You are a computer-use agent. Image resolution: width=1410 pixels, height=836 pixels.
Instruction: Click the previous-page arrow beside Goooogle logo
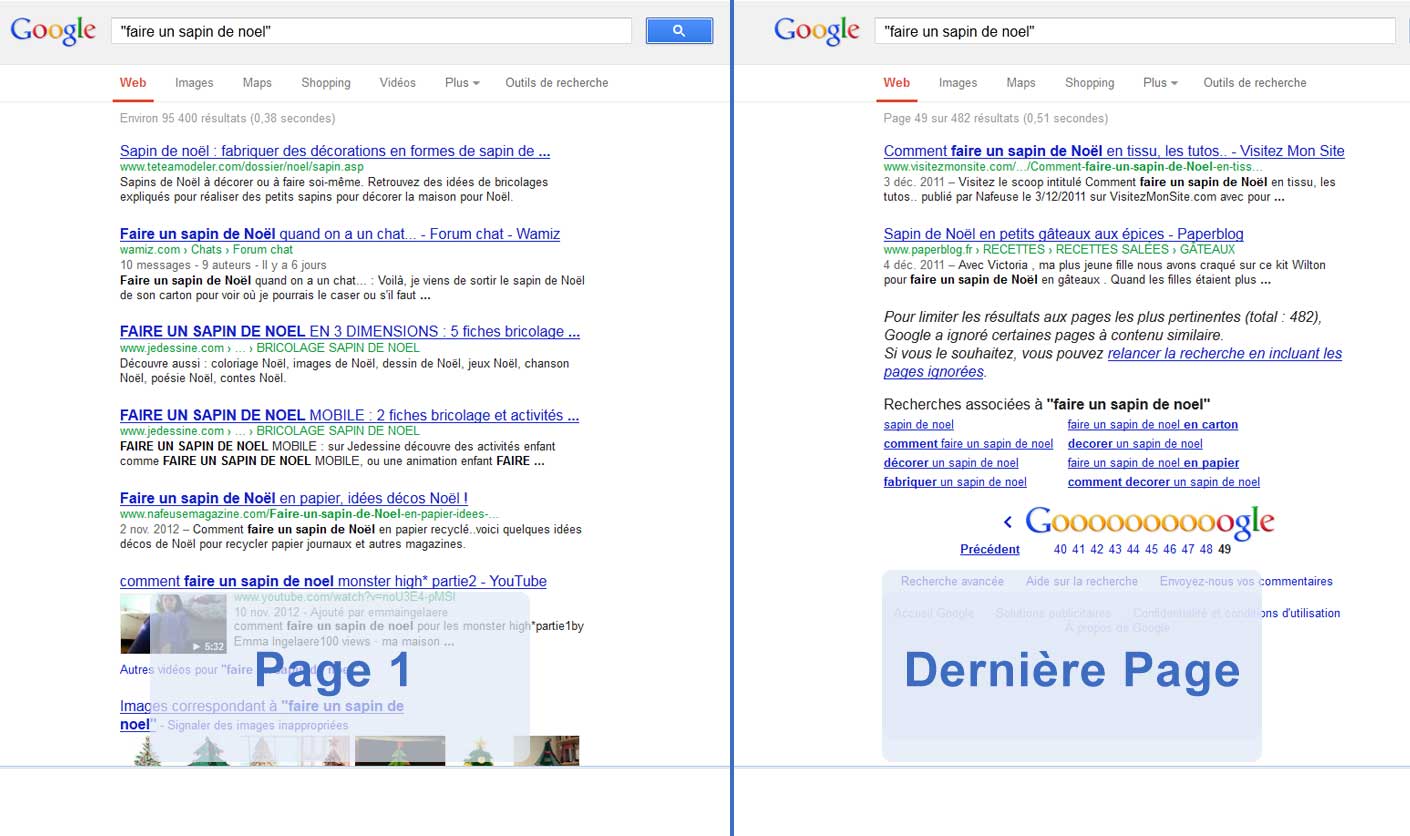(x=1008, y=521)
